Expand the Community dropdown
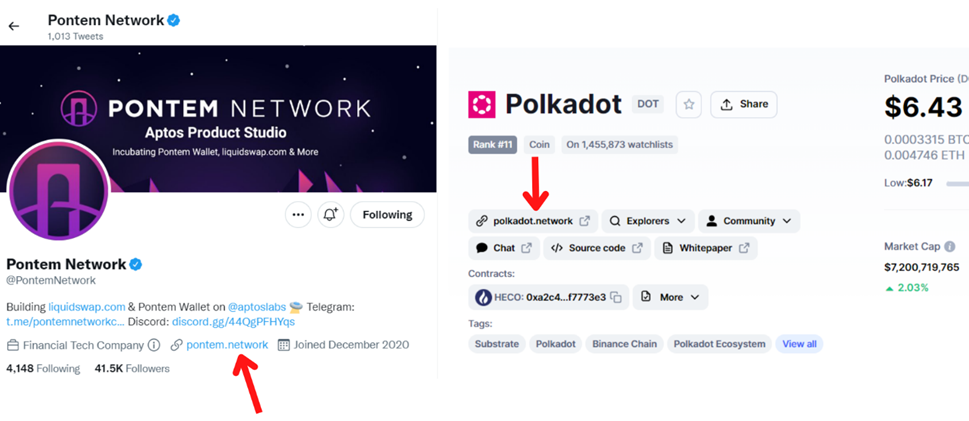The height and width of the screenshot is (421, 969). click(x=748, y=221)
